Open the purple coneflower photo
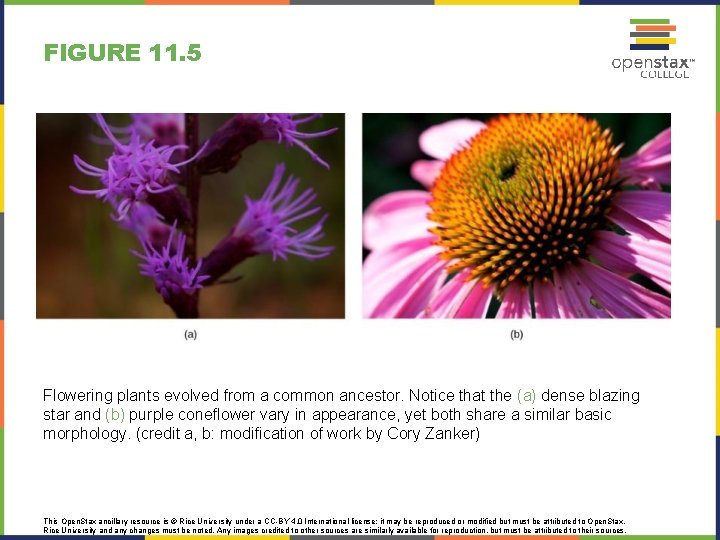Image resolution: width=720 pixels, height=540 pixels. click(517, 216)
